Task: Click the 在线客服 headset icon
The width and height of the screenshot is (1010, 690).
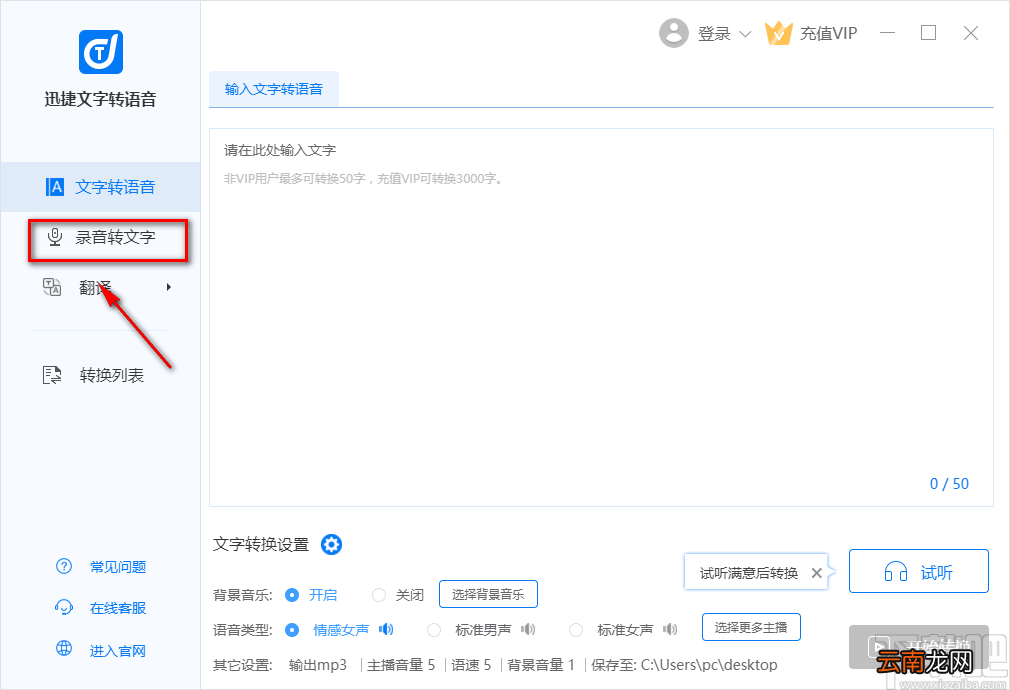Action: (64, 608)
